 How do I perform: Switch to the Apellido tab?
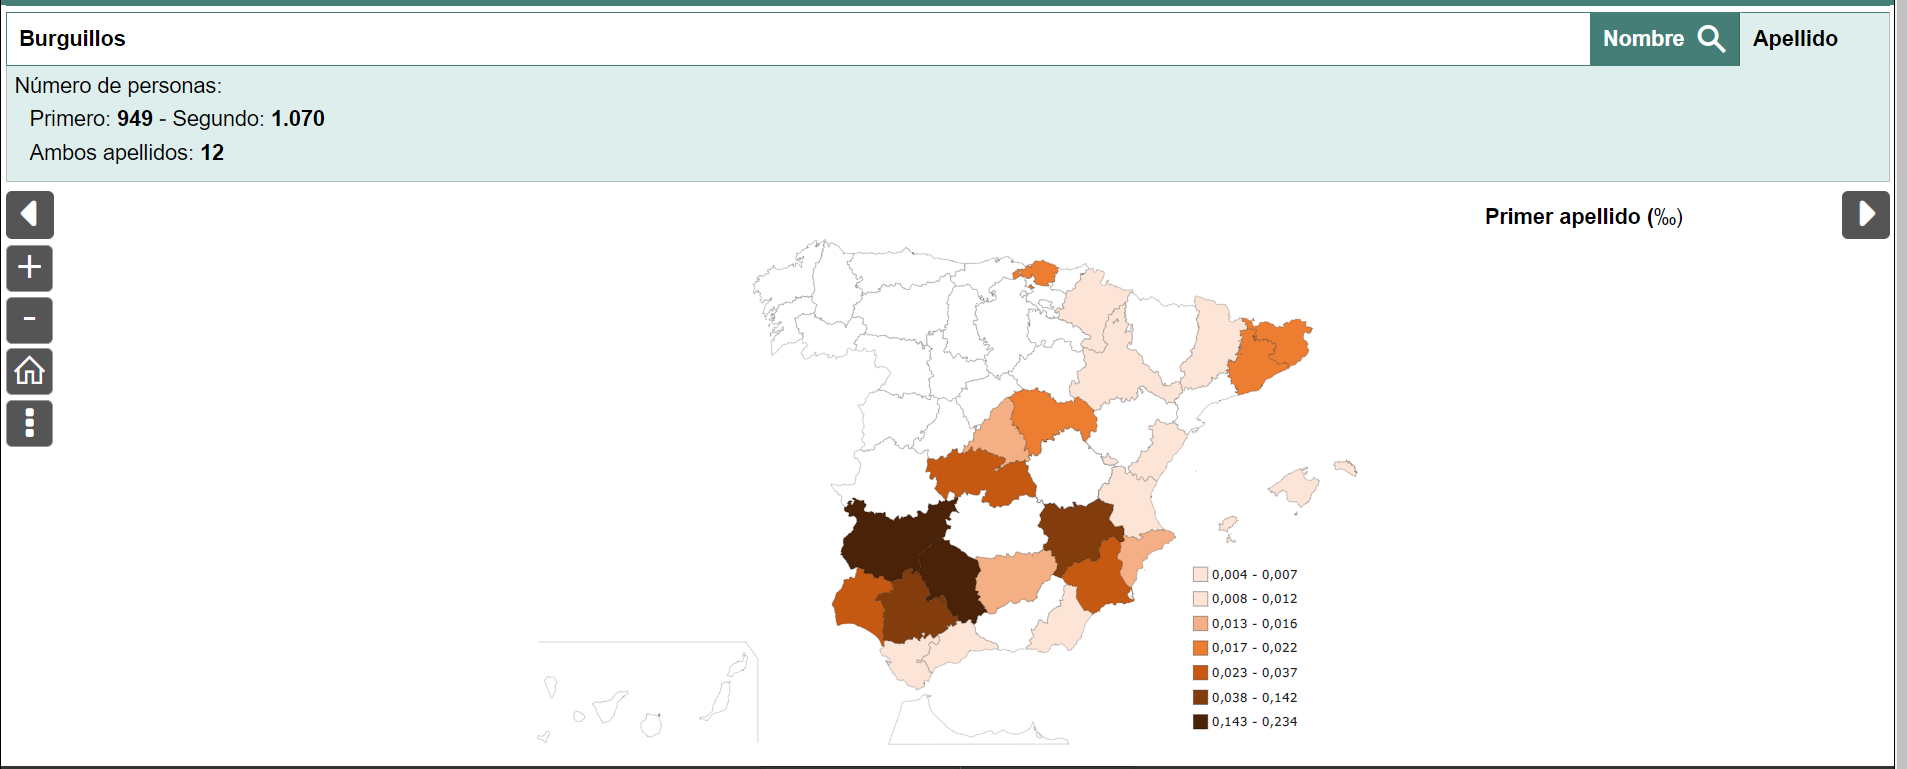point(1795,39)
